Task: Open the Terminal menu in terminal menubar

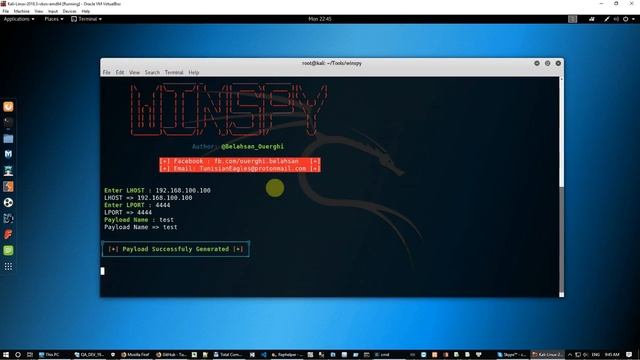Action: point(174,72)
